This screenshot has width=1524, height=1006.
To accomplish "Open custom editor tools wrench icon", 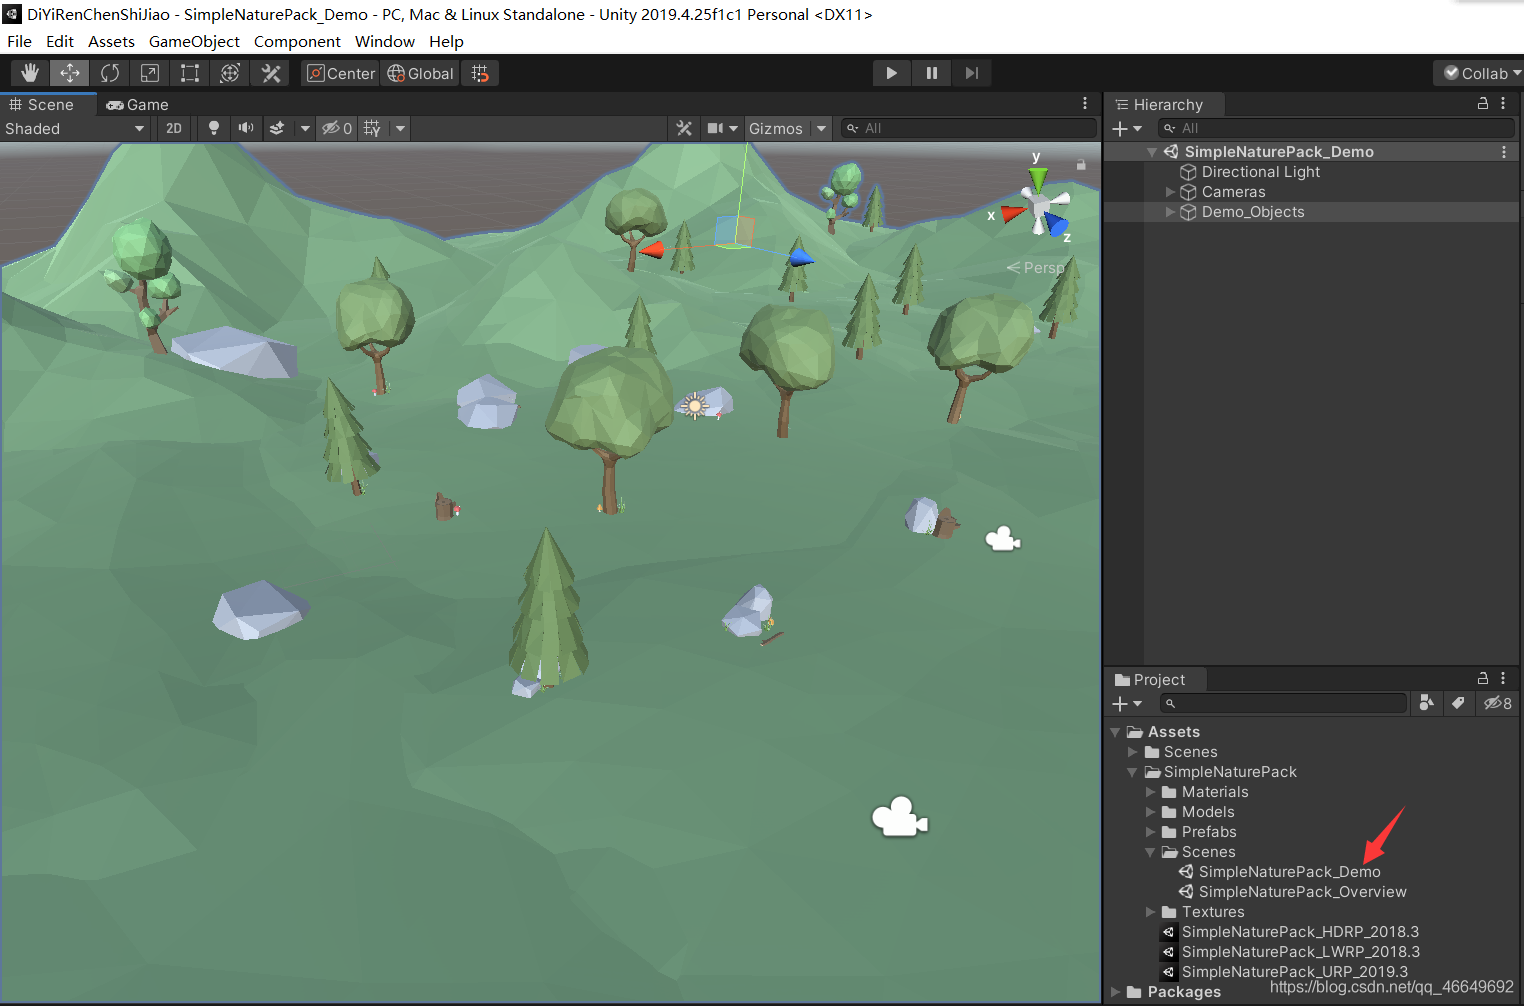I will coord(270,73).
